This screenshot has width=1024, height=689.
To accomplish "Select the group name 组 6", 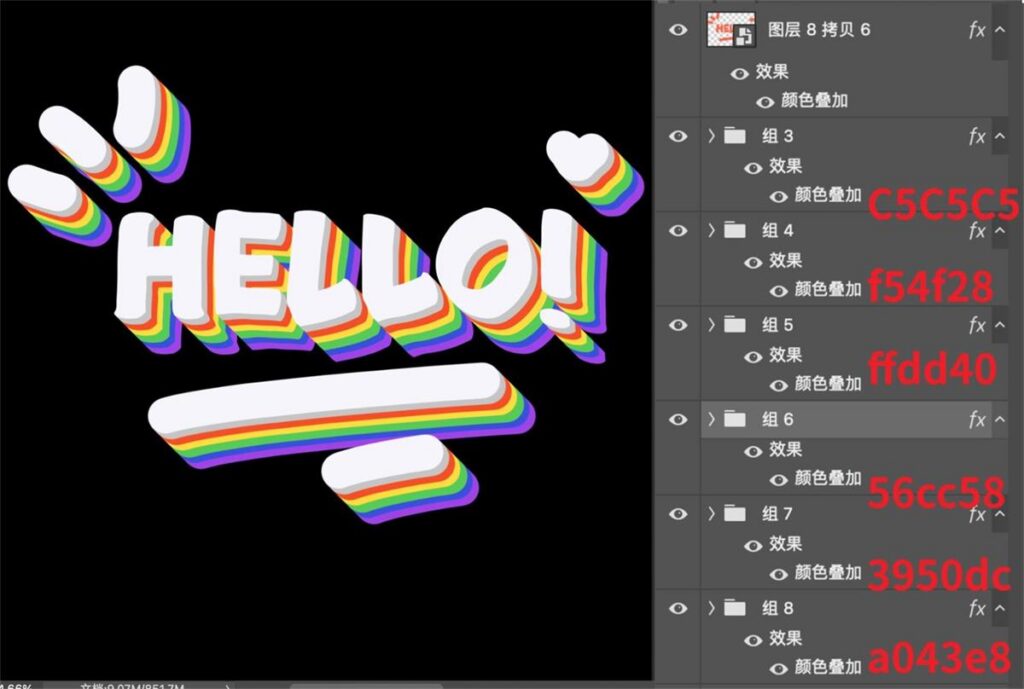I will pyautogui.click(x=777, y=419).
